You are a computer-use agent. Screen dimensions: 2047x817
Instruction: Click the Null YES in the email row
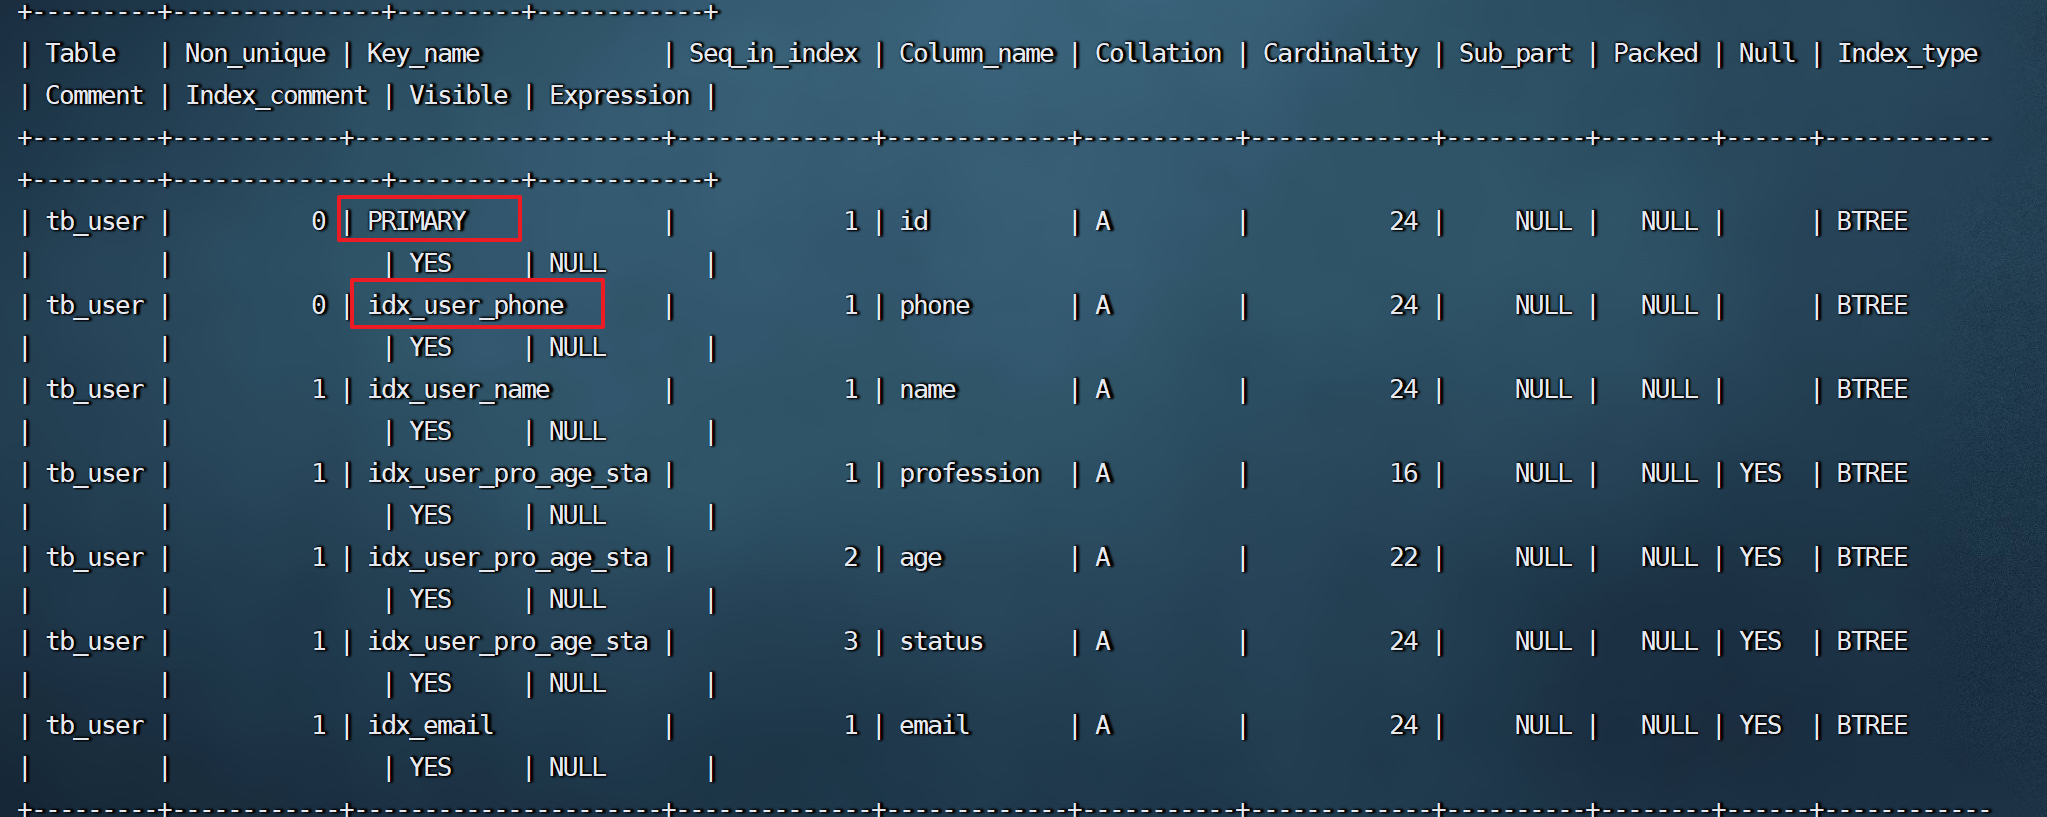pyautogui.click(x=1760, y=725)
